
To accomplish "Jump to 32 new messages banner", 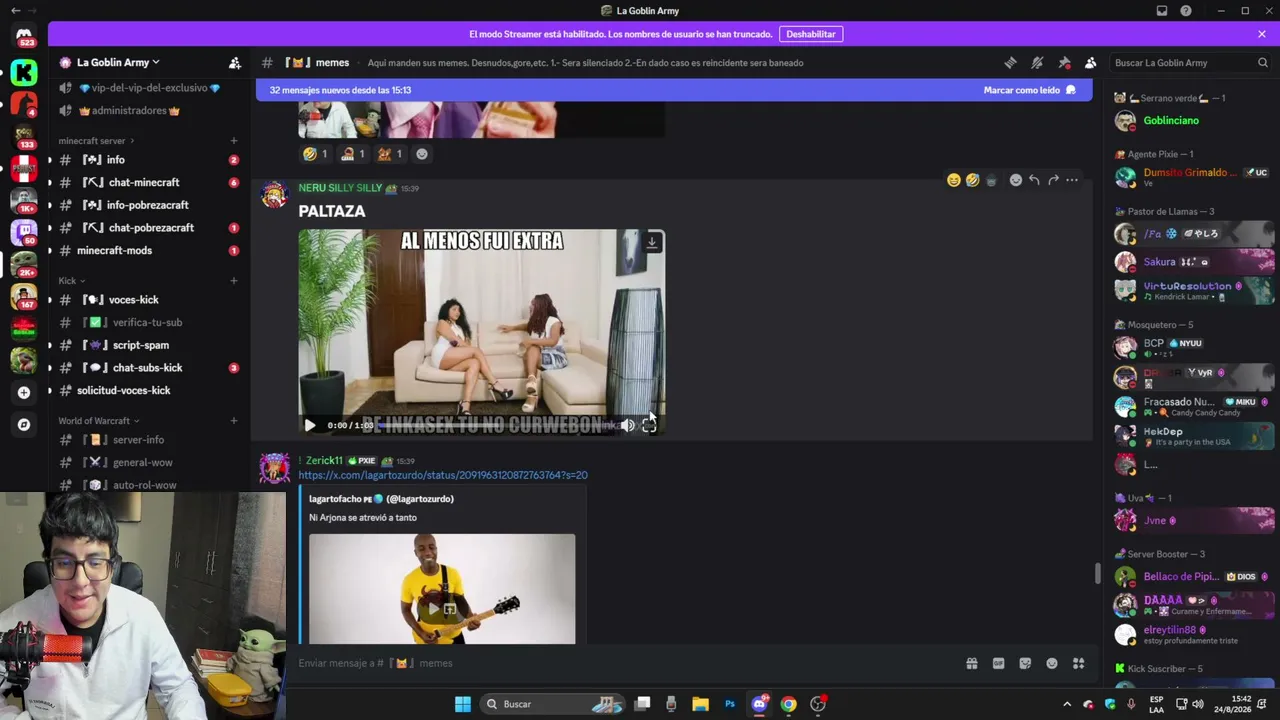I will click(674, 90).
